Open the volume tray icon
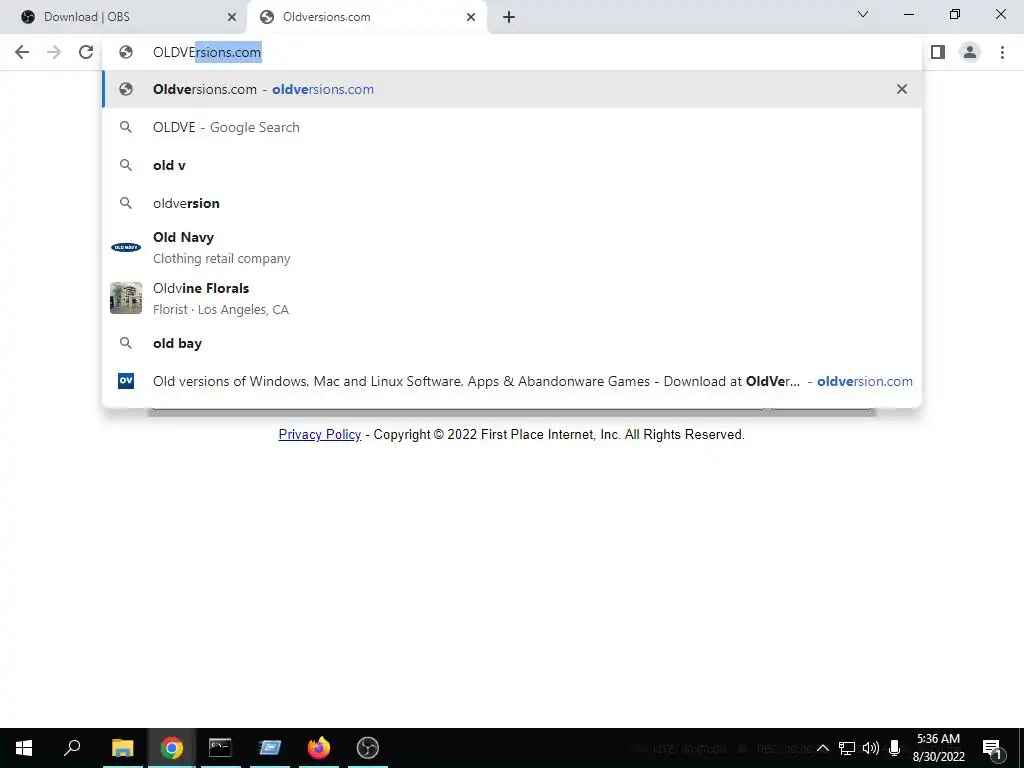1024x768 pixels. (x=871, y=748)
